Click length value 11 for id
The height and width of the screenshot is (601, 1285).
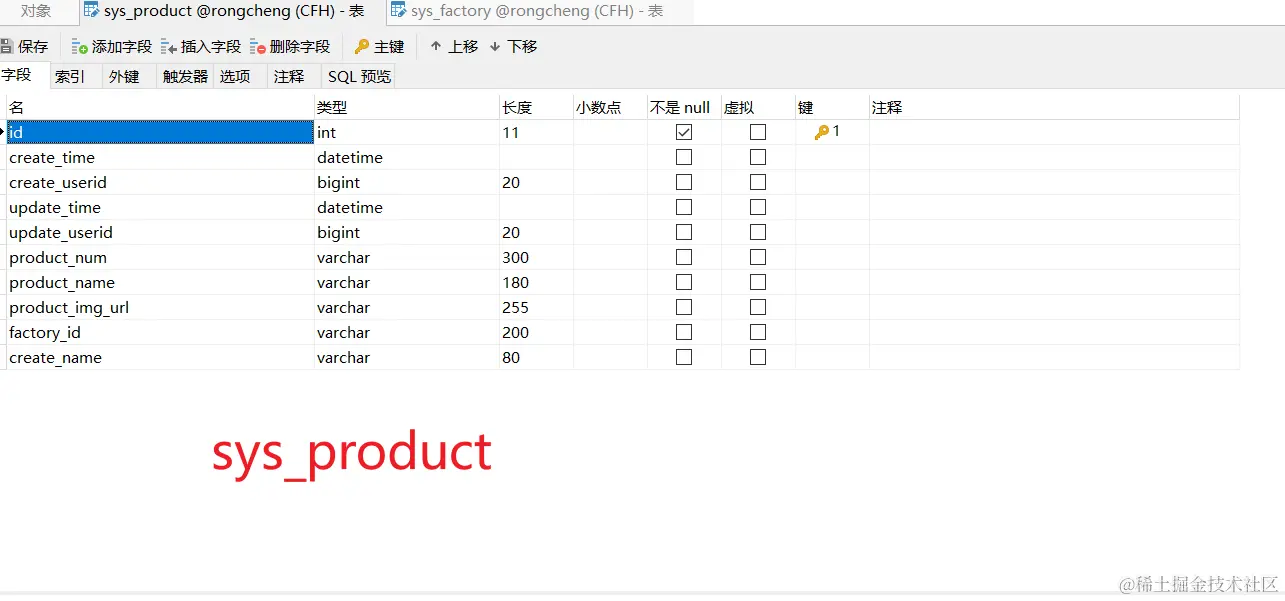pos(511,132)
